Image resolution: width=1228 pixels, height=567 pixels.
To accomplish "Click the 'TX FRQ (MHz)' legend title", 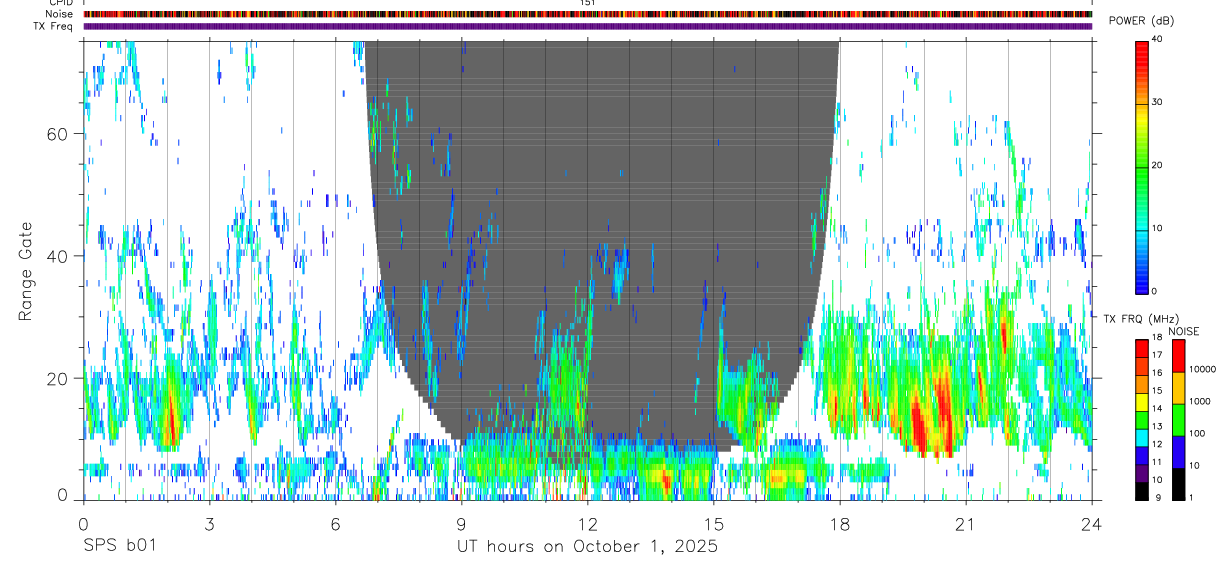I will coord(1140,319).
